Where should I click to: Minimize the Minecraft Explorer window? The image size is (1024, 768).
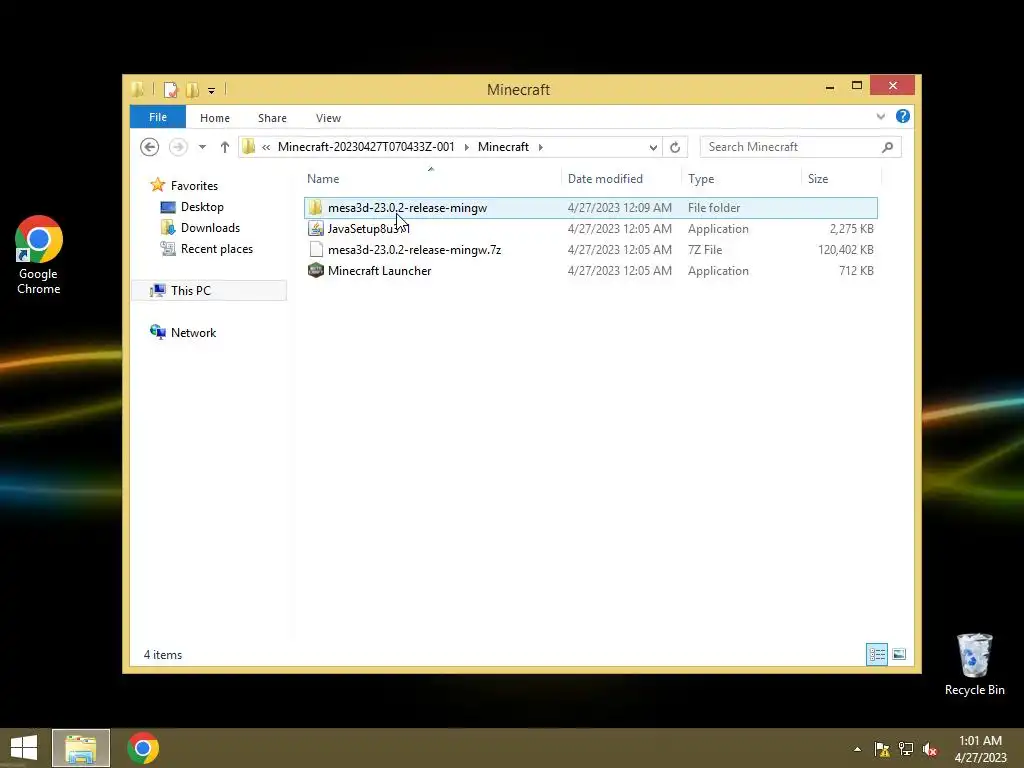point(830,86)
